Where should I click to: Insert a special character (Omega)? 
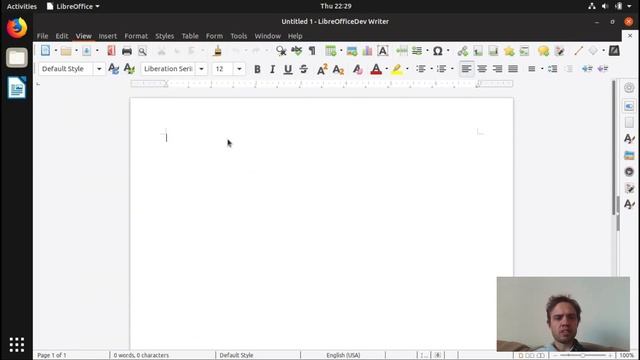point(438,51)
